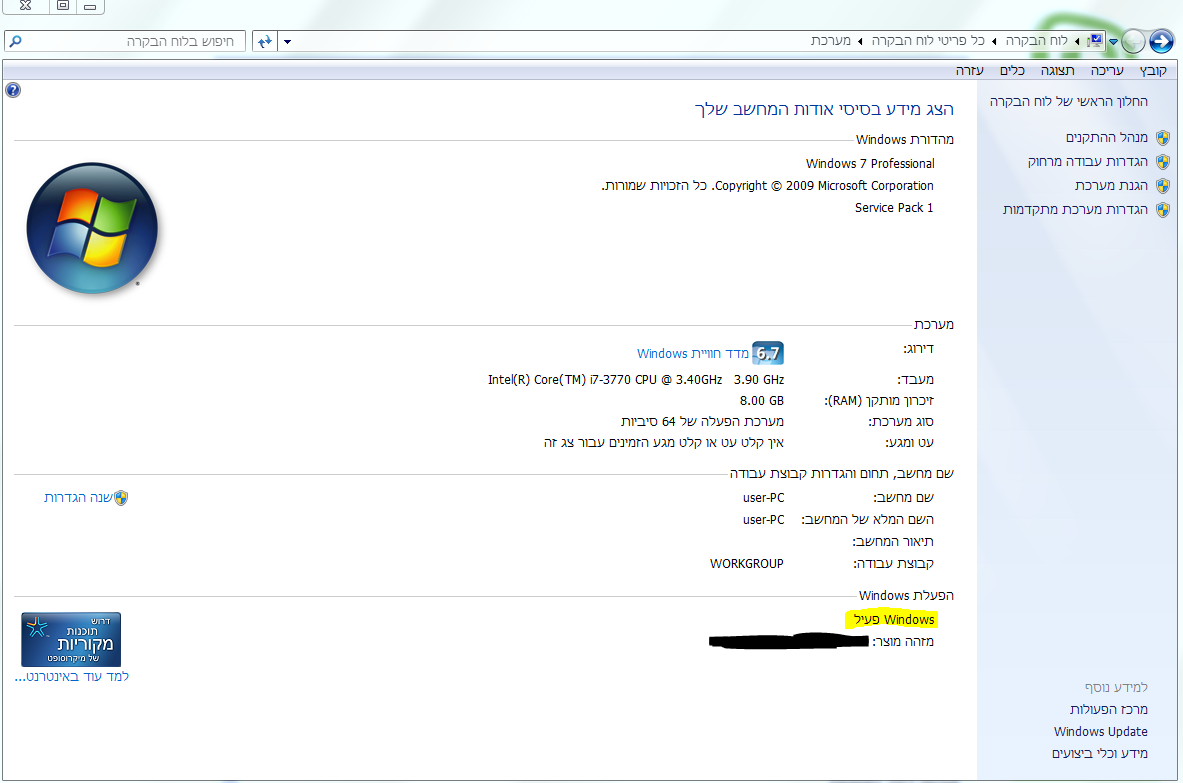Click the computer icon in the address bar

1095,41
